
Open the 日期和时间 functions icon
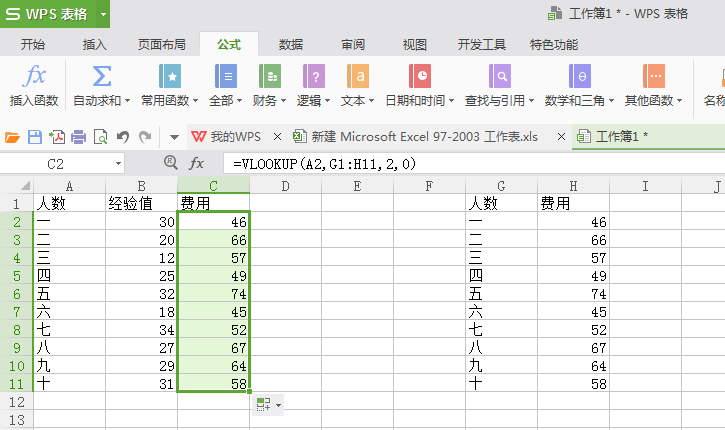tap(421, 76)
